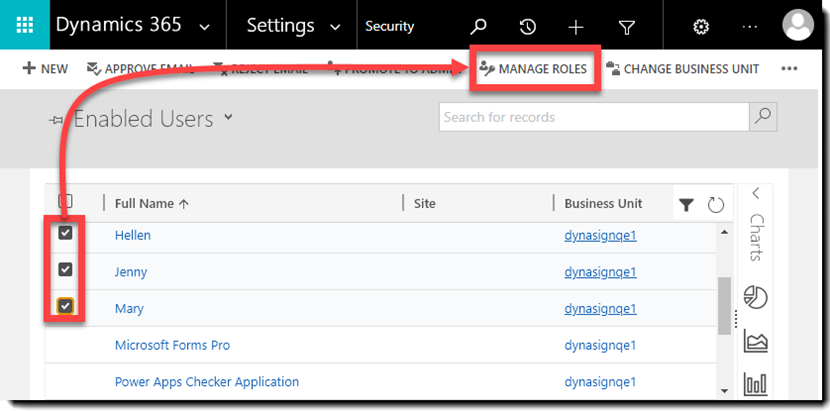Open Power Apps Checker Application record
The image size is (830, 411).
pyautogui.click(x=207, y=382)
